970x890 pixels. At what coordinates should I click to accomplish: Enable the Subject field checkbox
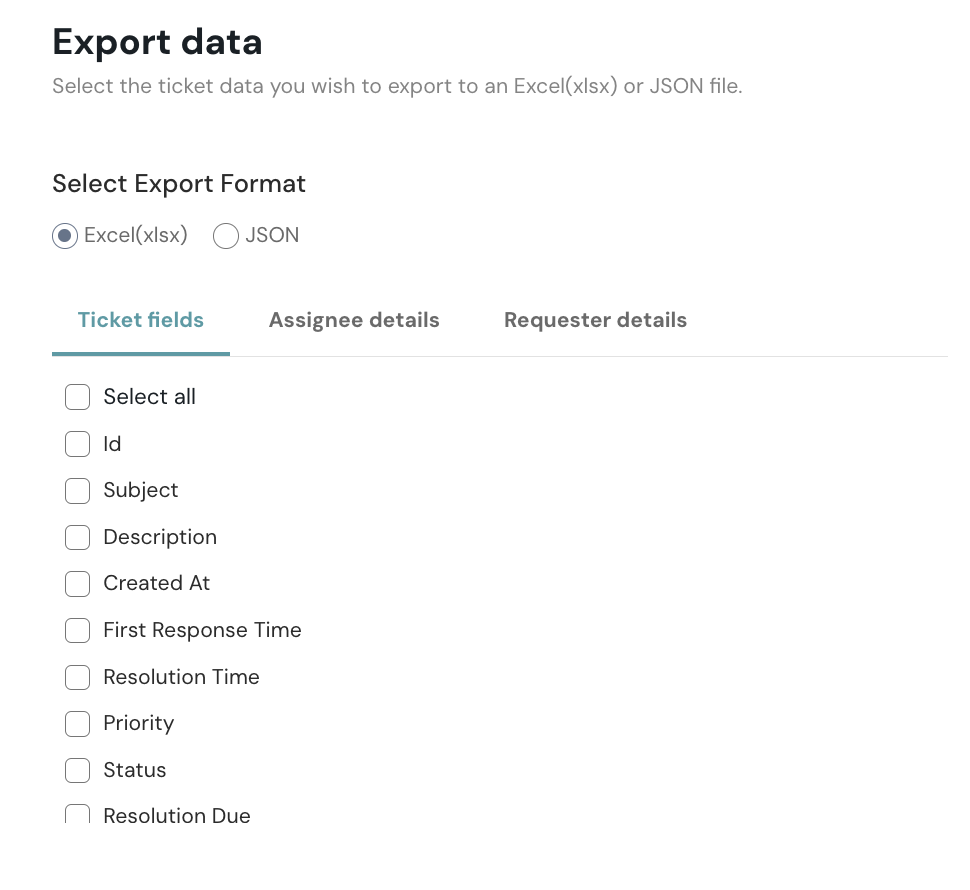78,491
